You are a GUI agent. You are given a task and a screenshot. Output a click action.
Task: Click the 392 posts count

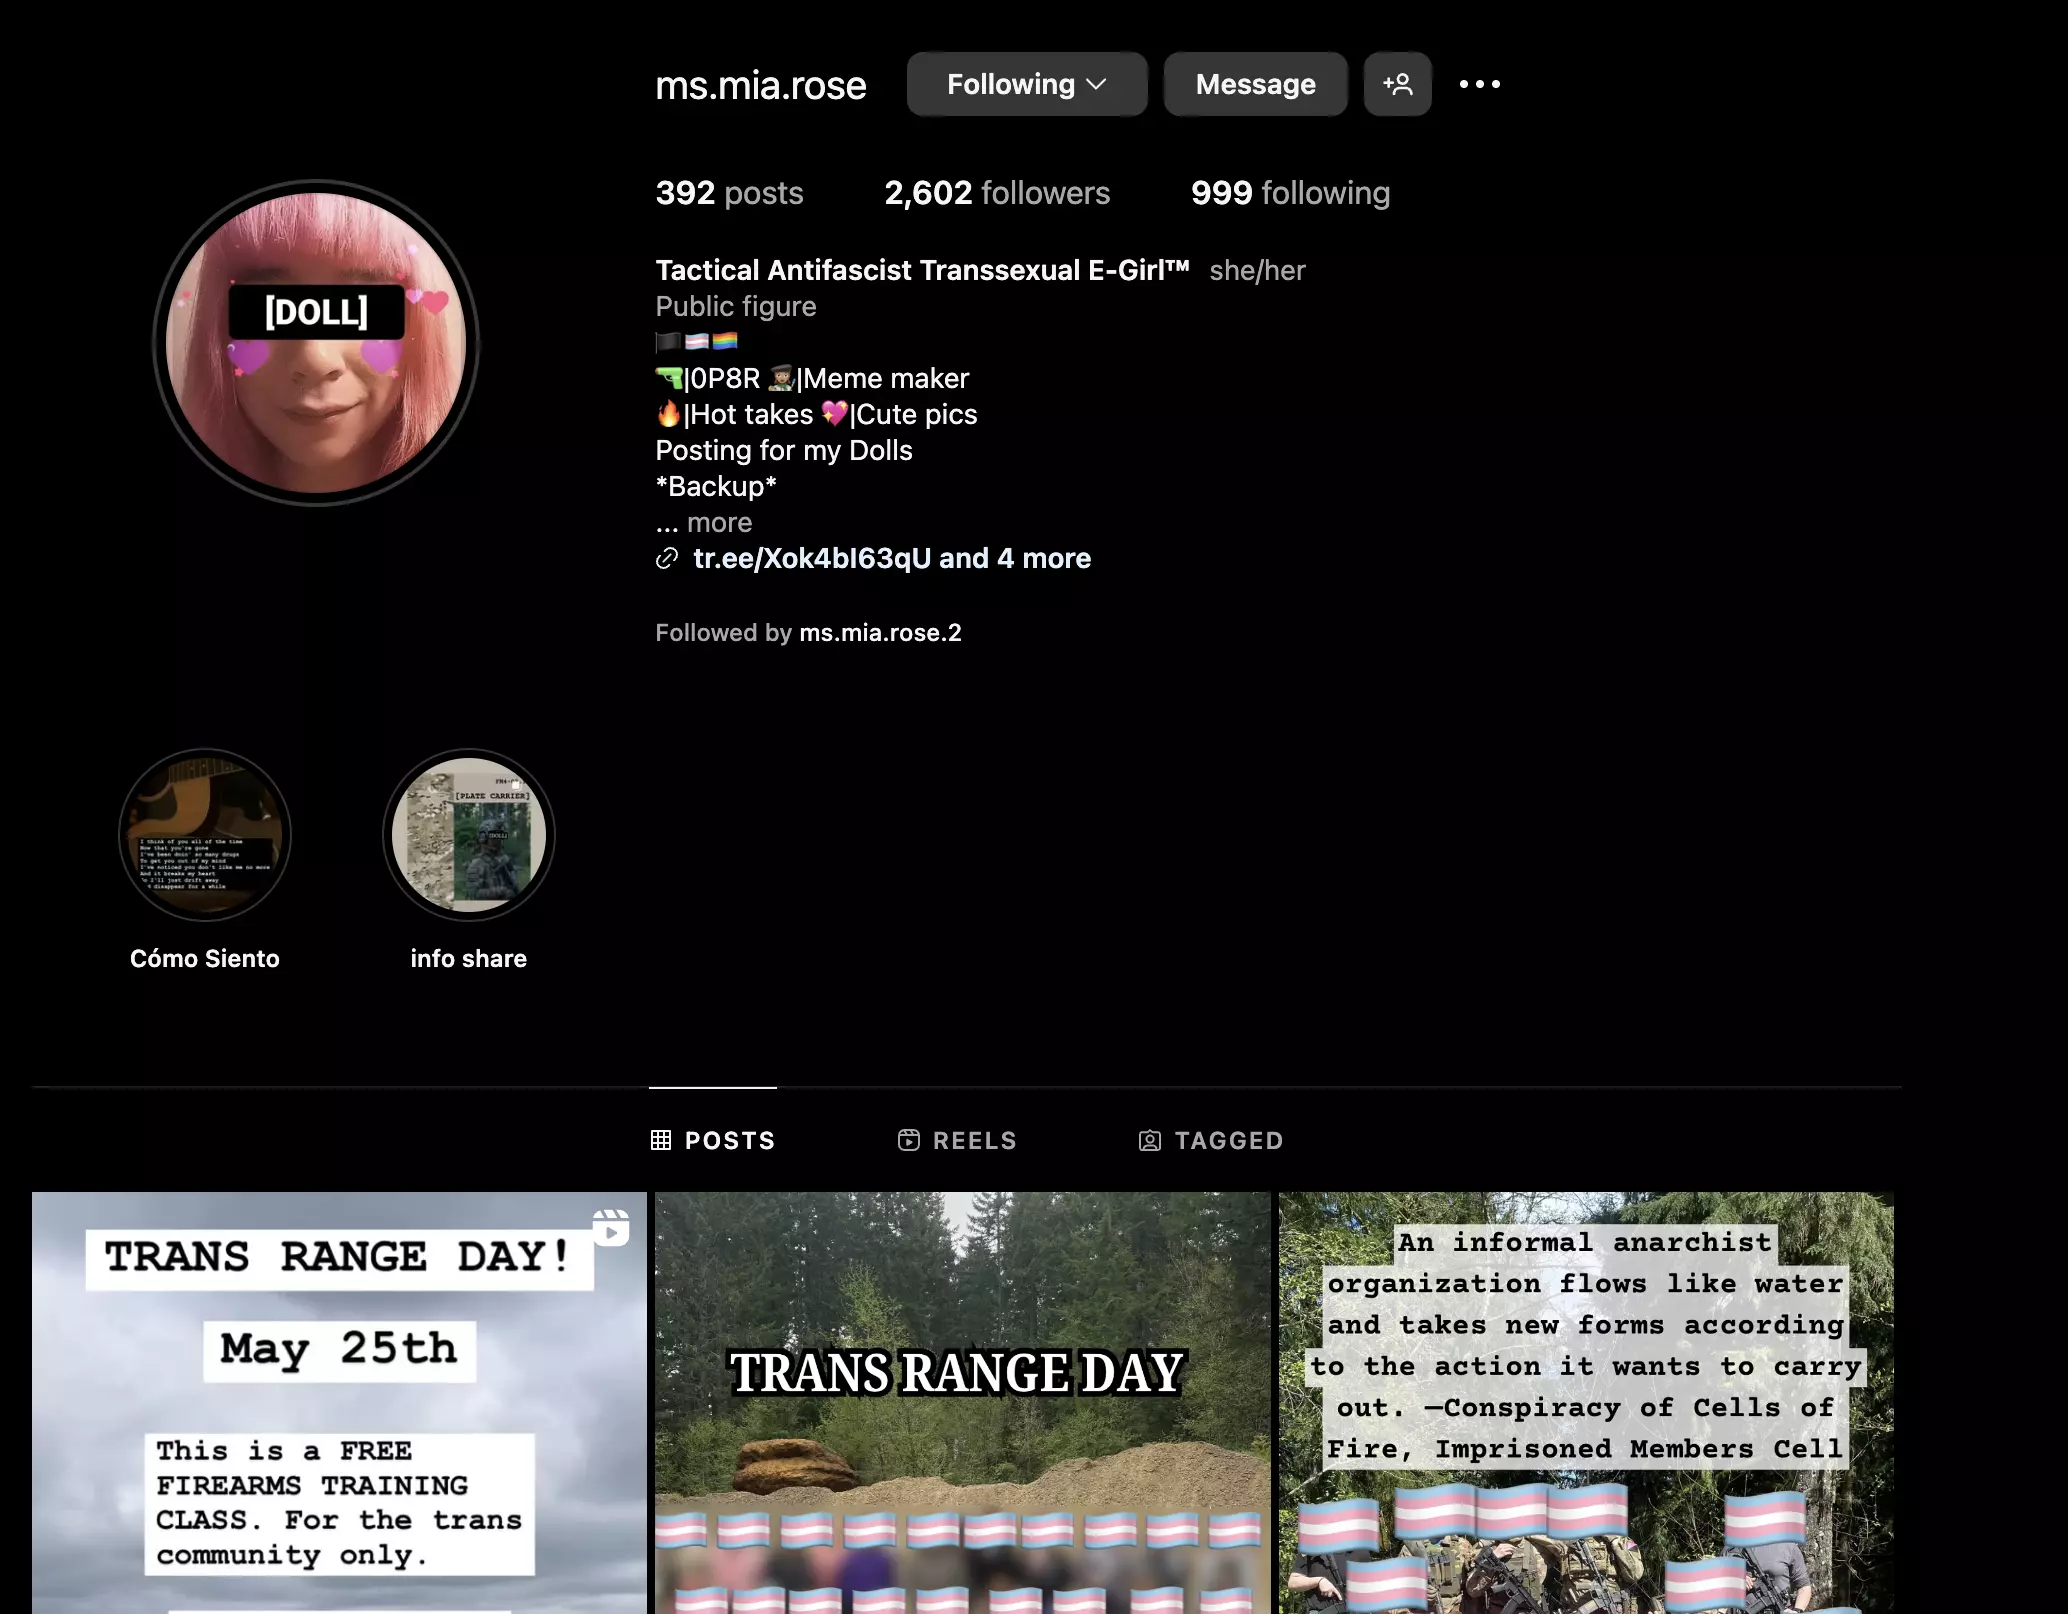coord(729,193)
